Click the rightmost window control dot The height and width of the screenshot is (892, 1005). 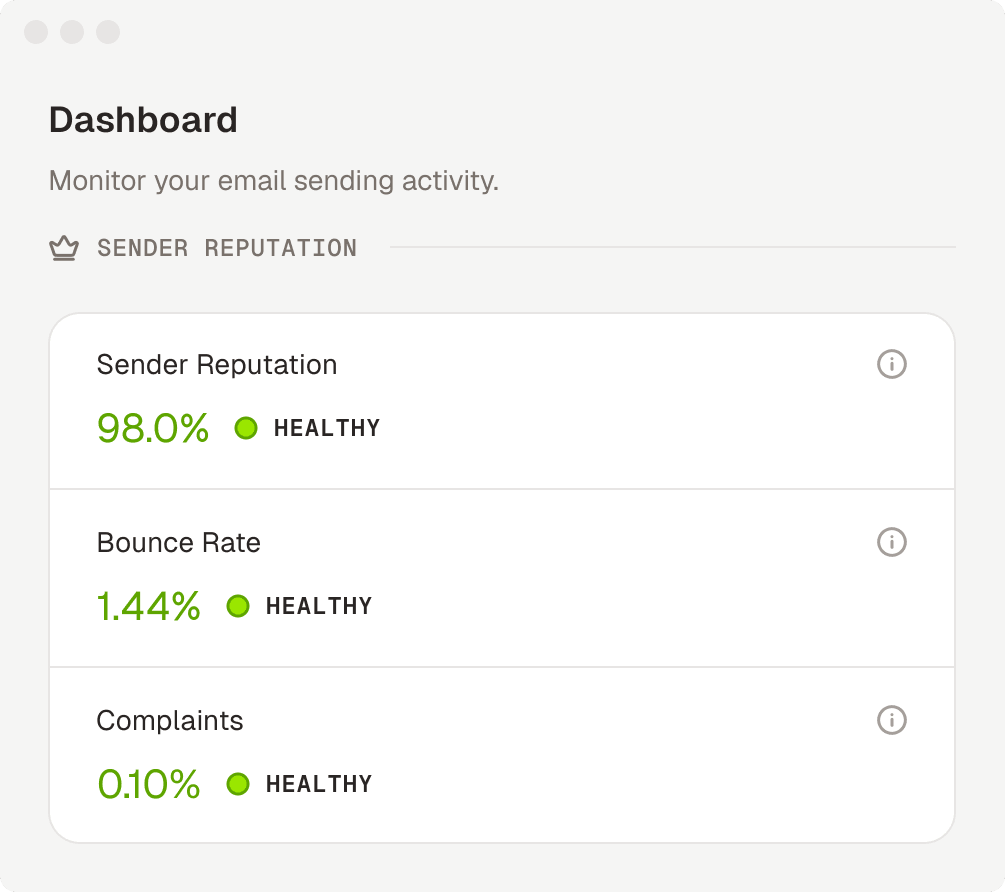click(108, 32)
